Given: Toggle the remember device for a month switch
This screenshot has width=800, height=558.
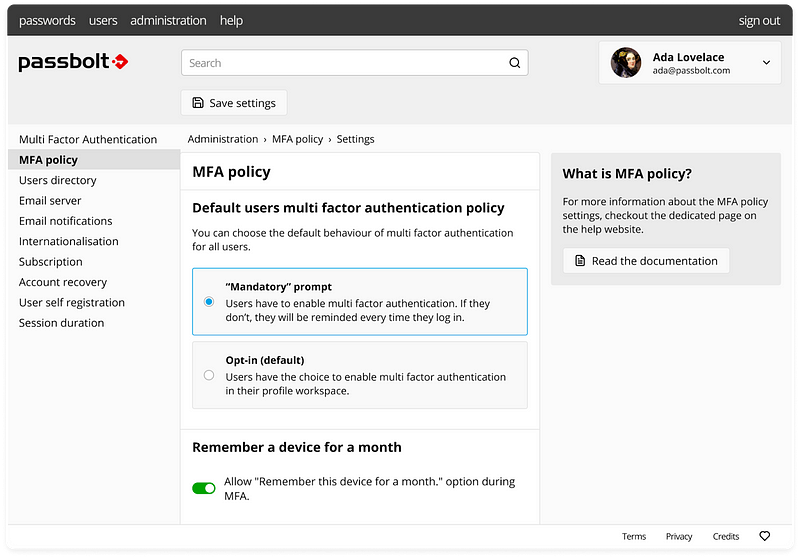Looking at the screenshot, I should (x=204, y=488).
